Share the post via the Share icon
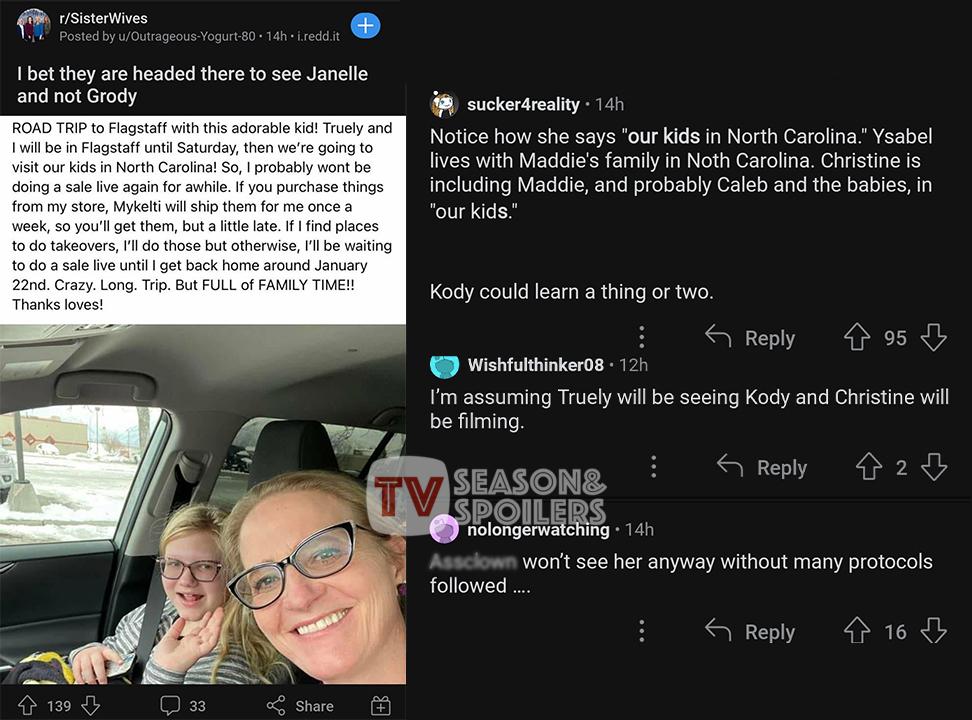This screenshot has height=720, width=972. pyautogui.click(x=300, y=706)
